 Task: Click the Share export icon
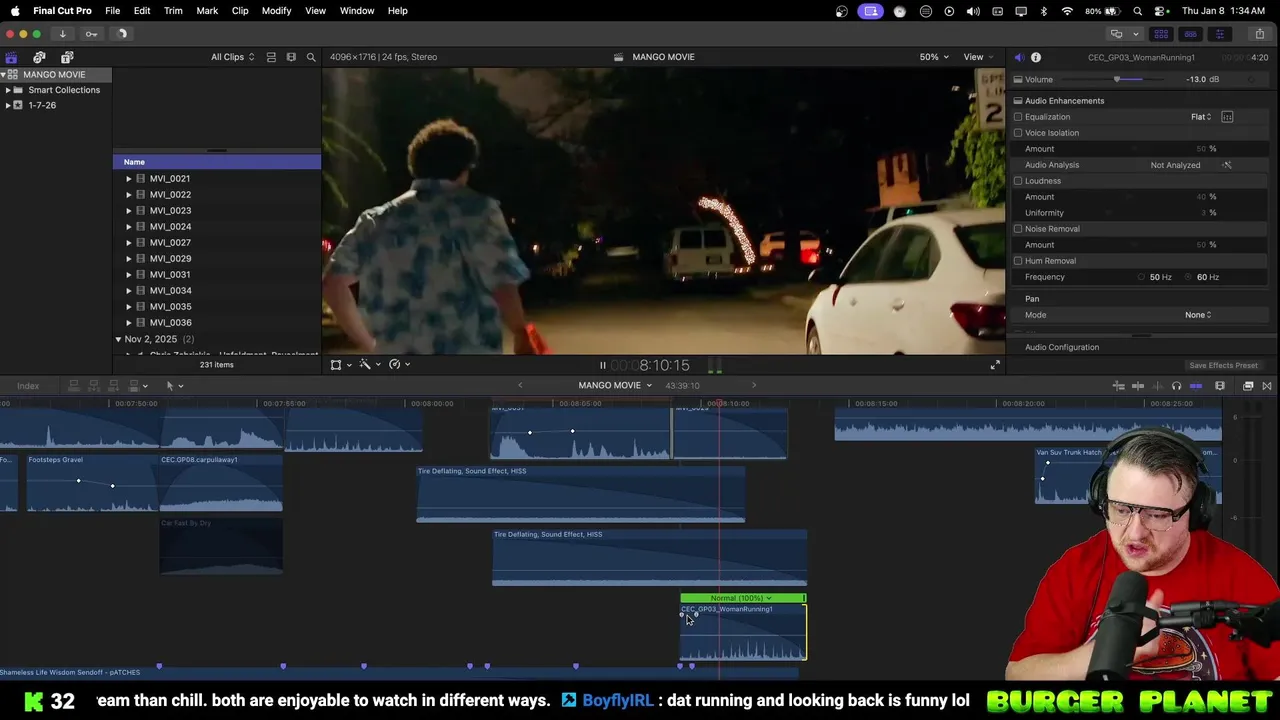point(1259,34)
